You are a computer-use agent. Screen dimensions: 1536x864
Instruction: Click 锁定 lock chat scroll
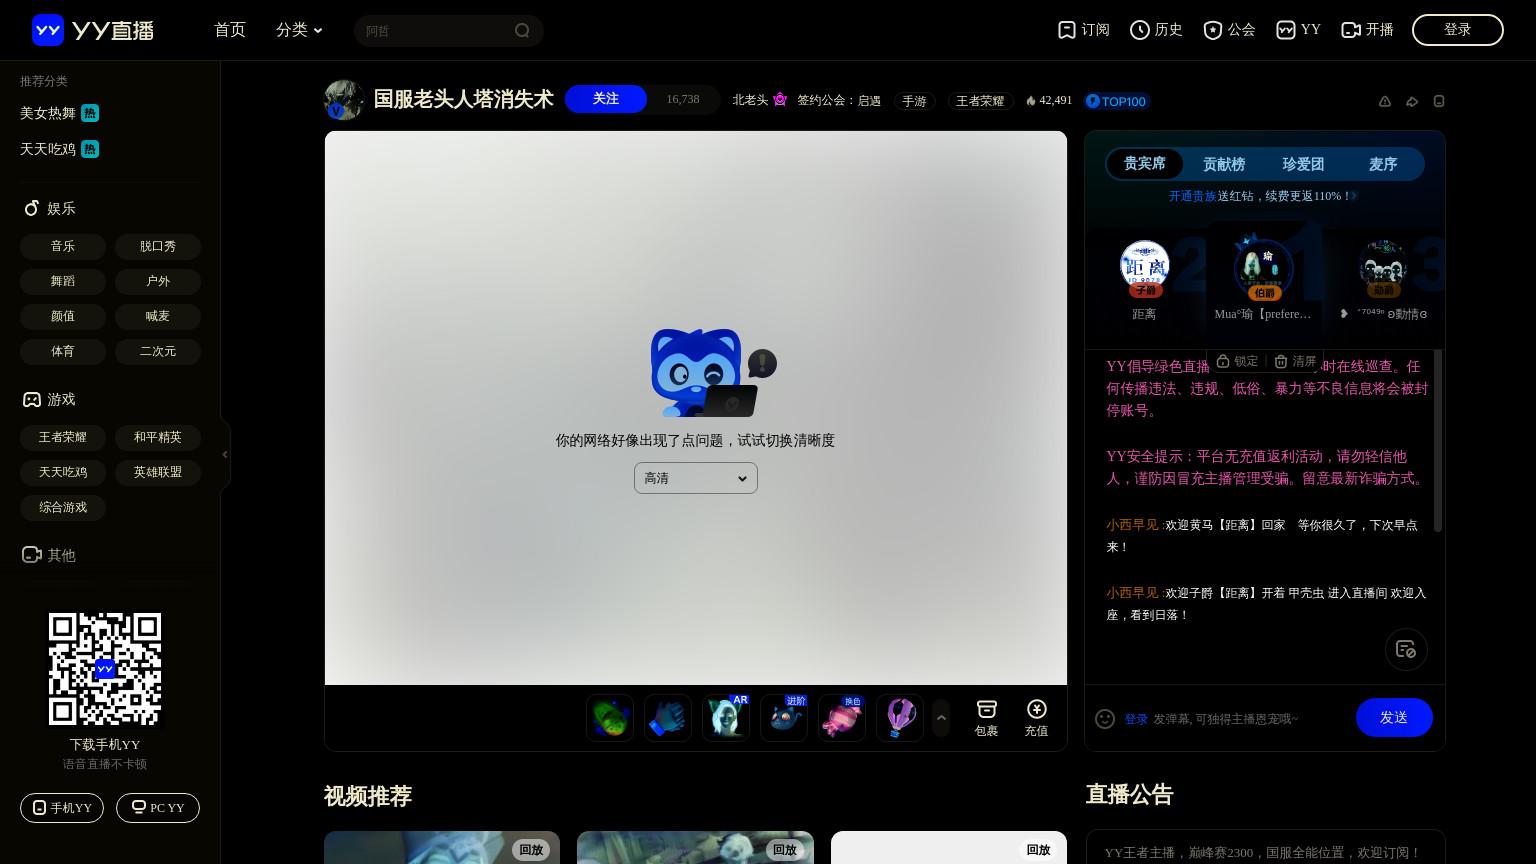point(1237,361)
